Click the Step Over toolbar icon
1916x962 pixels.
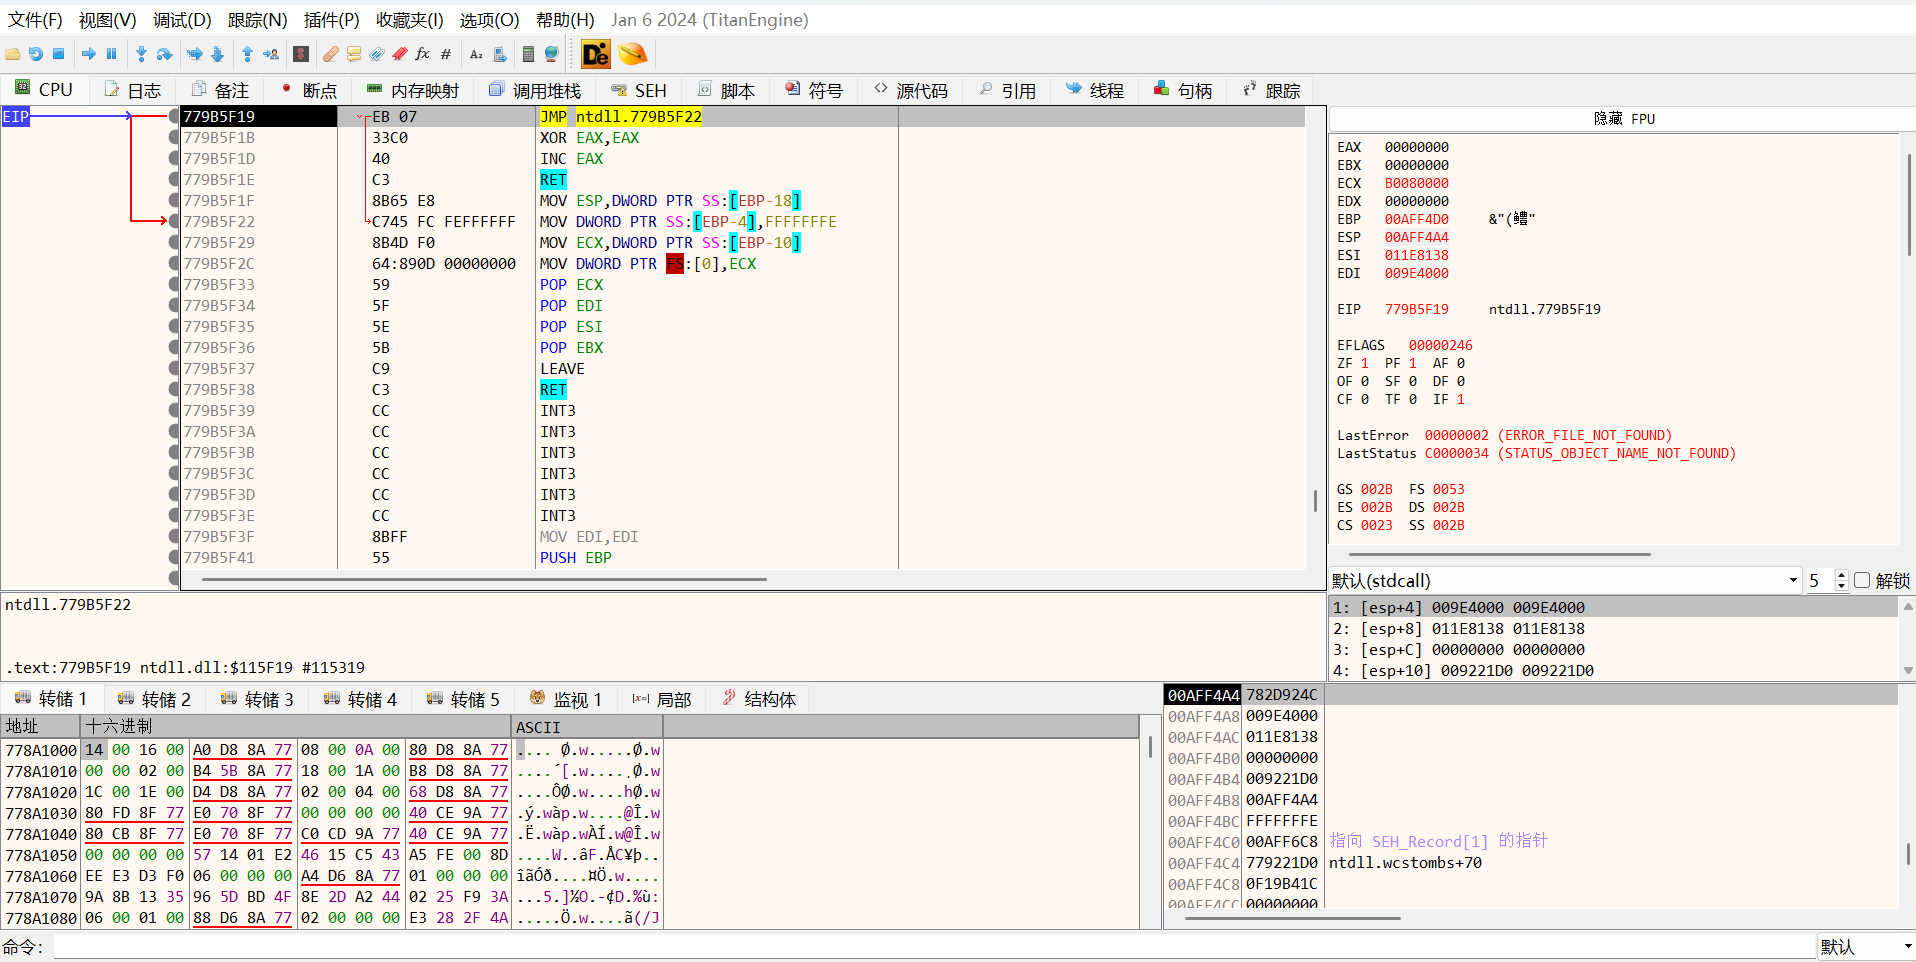pos(164,54)
